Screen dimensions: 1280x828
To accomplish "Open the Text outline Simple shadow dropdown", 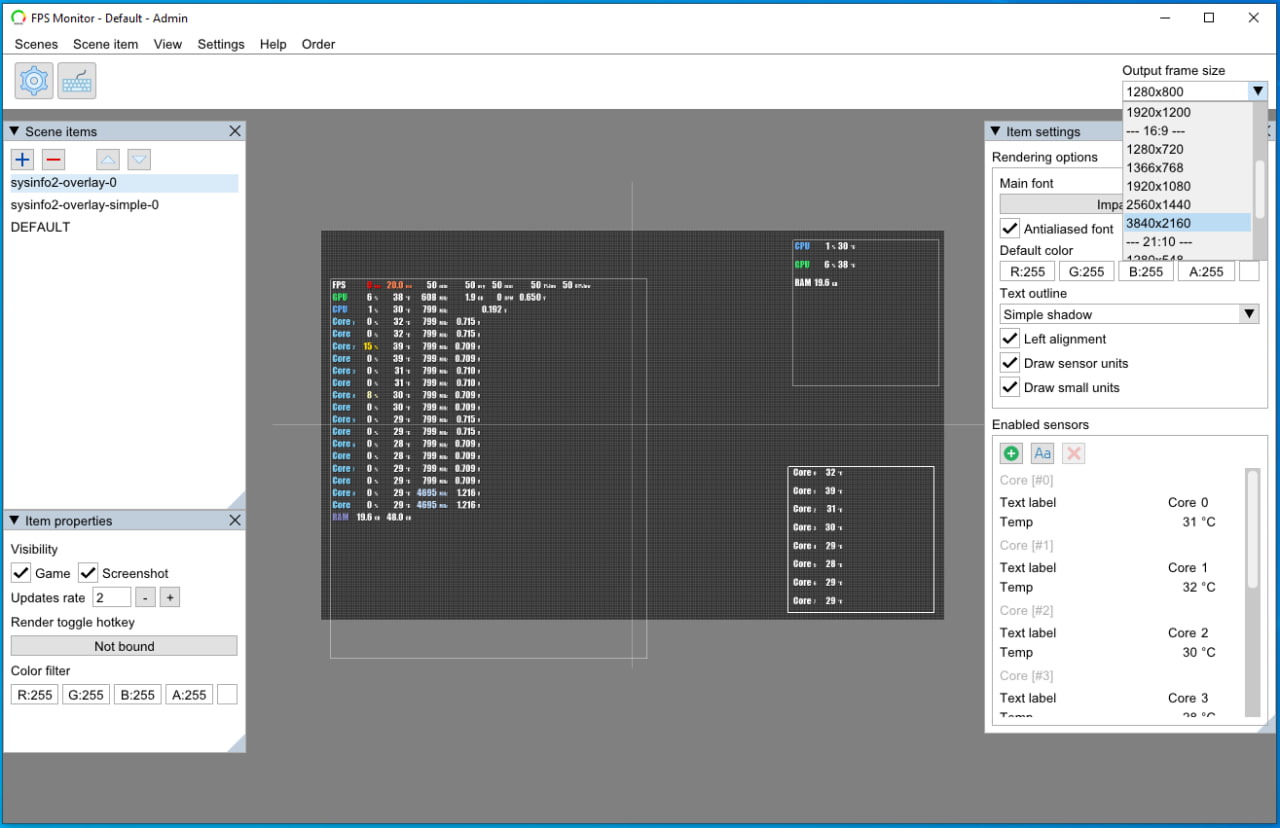I will [x=1128, y=314].
